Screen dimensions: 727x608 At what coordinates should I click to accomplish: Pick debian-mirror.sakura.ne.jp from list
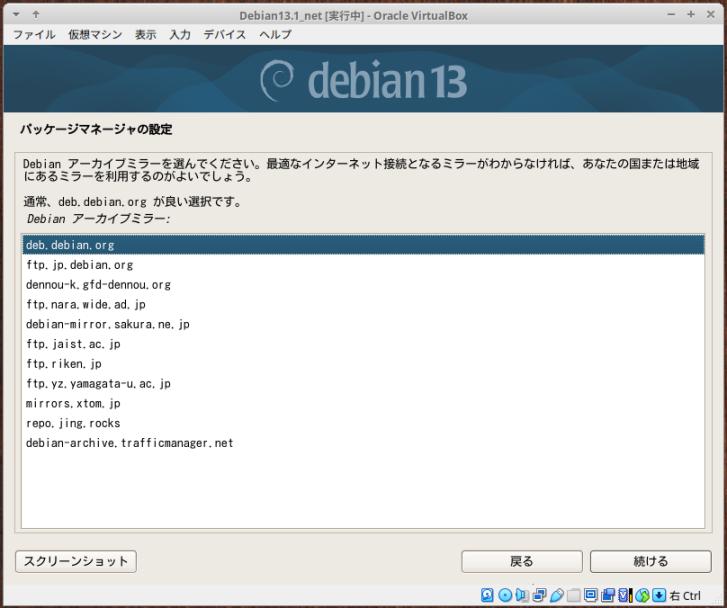click(364, 324)
